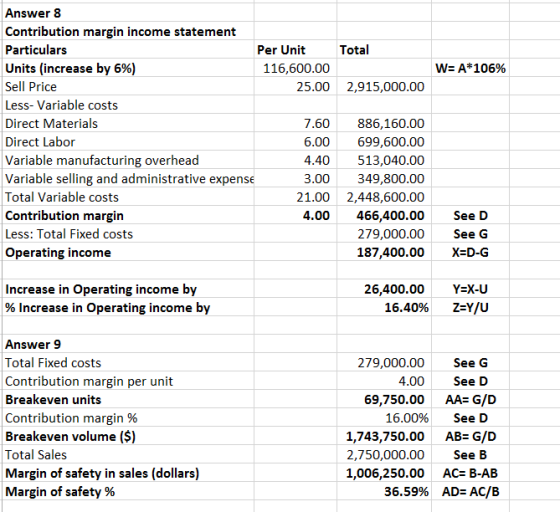
Task: Click the 'Less- Variable costs' label
Action: click(61, 105)
